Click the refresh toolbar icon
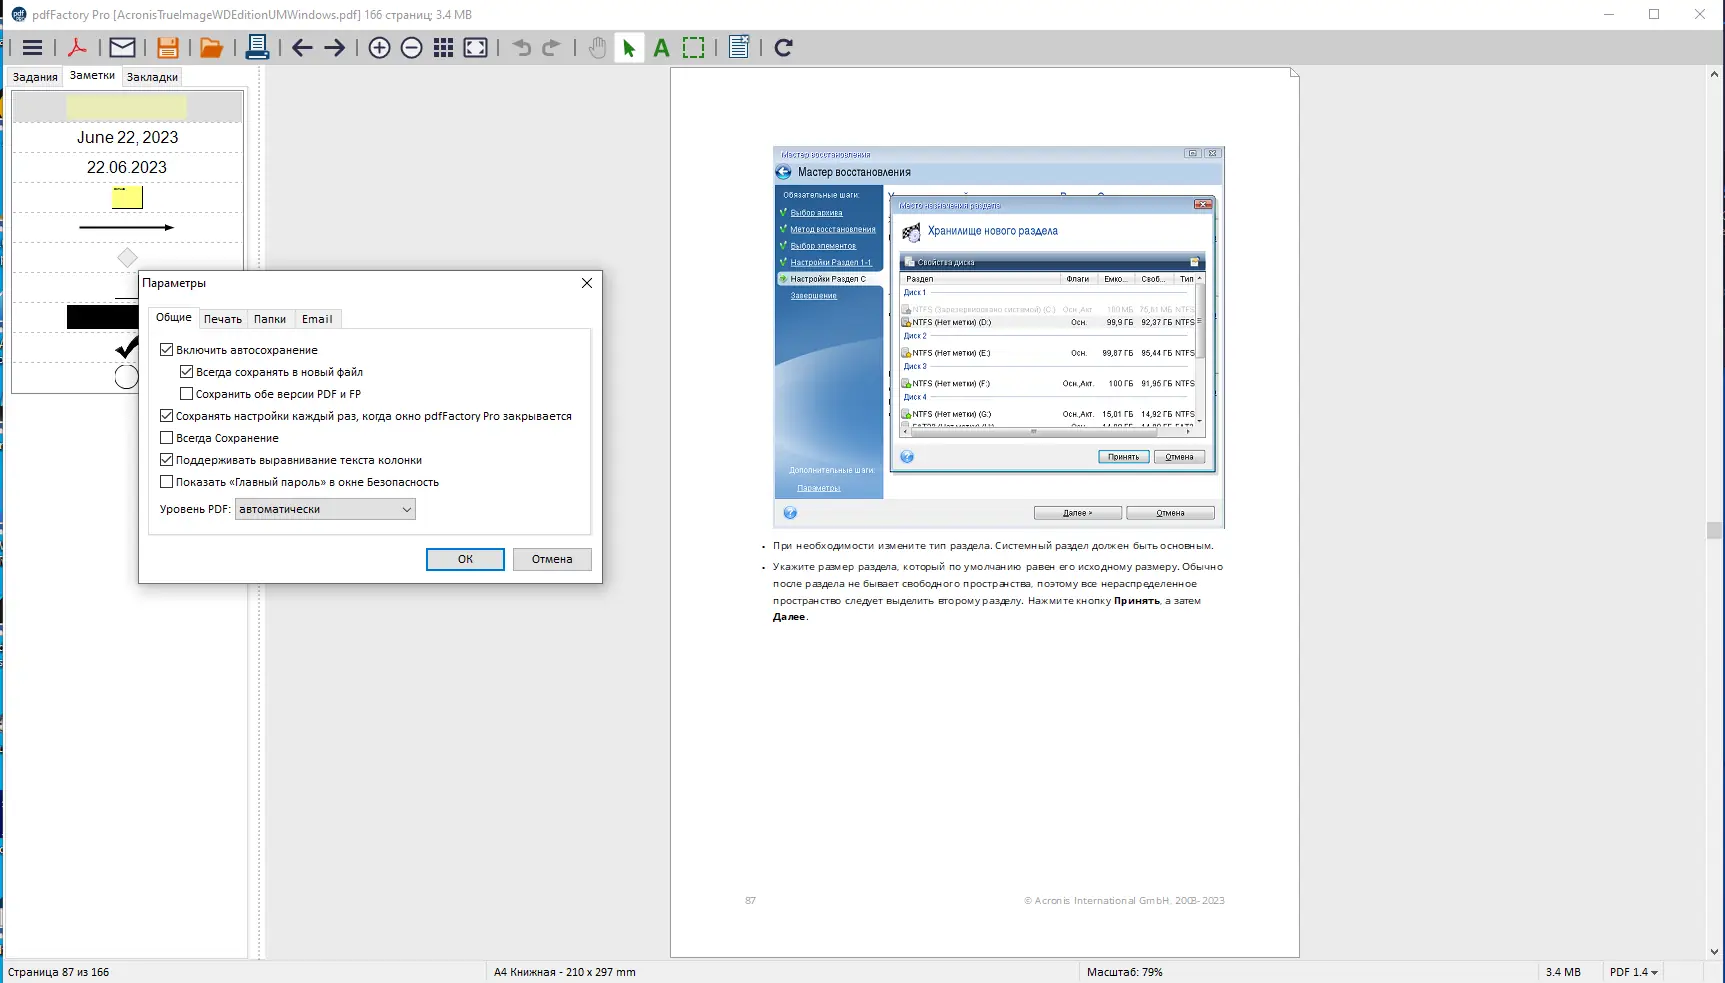This screenshot has height=983, width=1725. pos(784,48)
